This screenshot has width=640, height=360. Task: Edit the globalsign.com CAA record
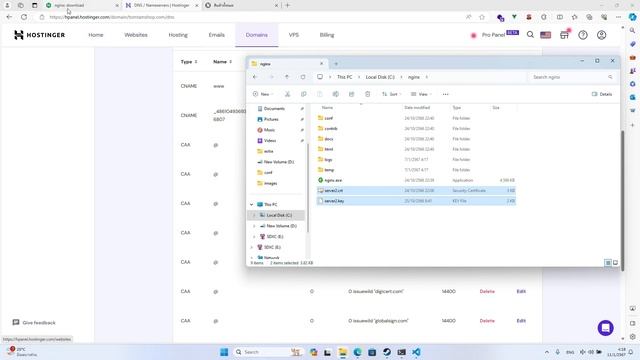click(x=521, y=321)
